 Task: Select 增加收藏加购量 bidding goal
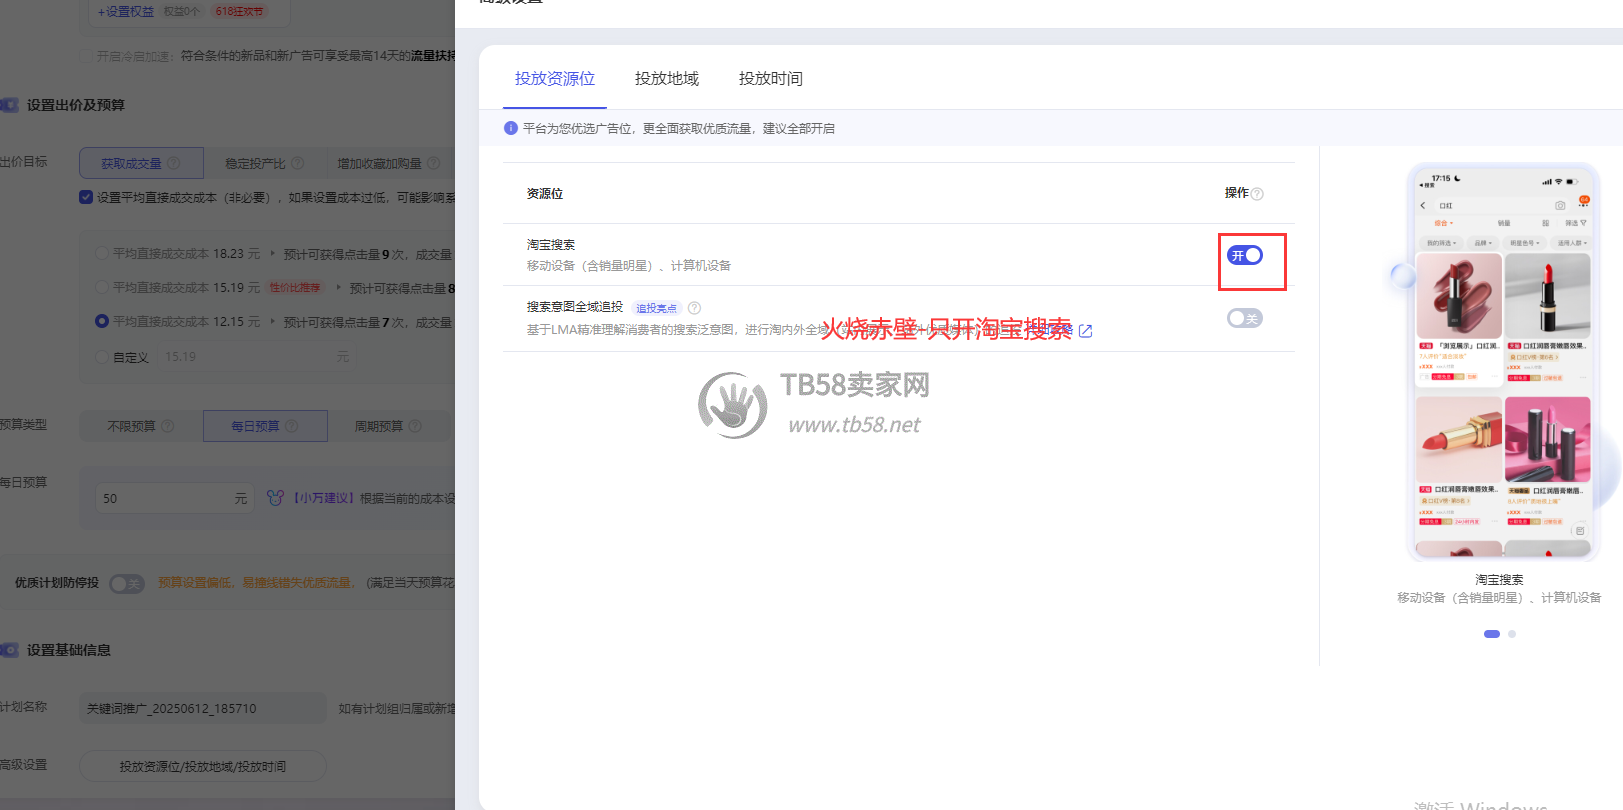(x=388, y=163)
